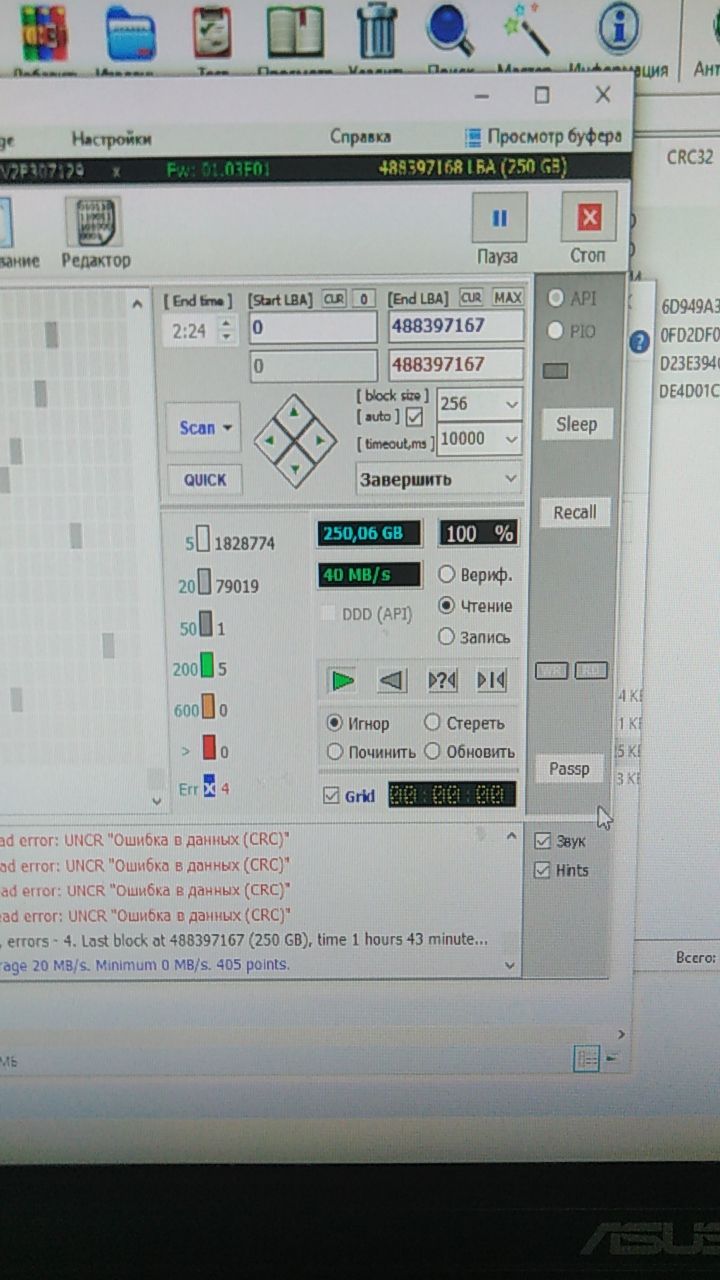Select the random butterfly scan mode icon
This screenshot has height=1280, width=720.
coord(442,680)
